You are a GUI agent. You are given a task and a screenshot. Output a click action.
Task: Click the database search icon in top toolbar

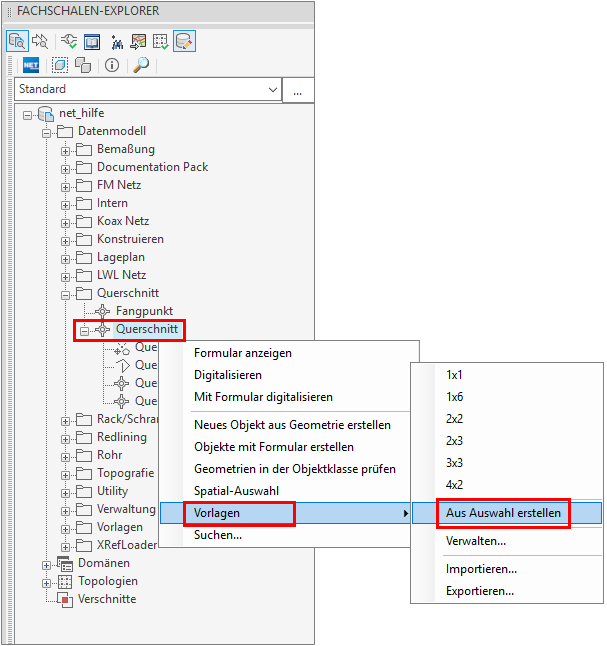17,41
